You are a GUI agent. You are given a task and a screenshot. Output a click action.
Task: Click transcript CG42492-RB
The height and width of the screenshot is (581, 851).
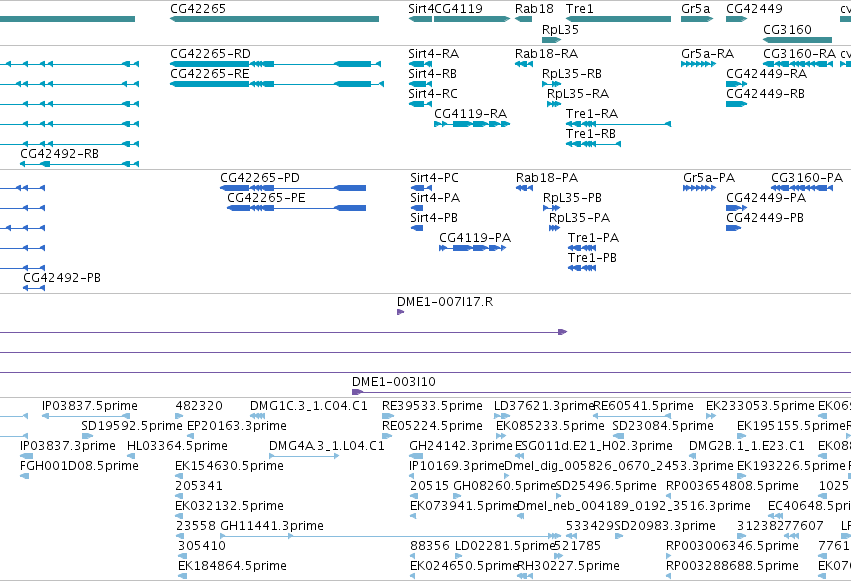[79, 164]
